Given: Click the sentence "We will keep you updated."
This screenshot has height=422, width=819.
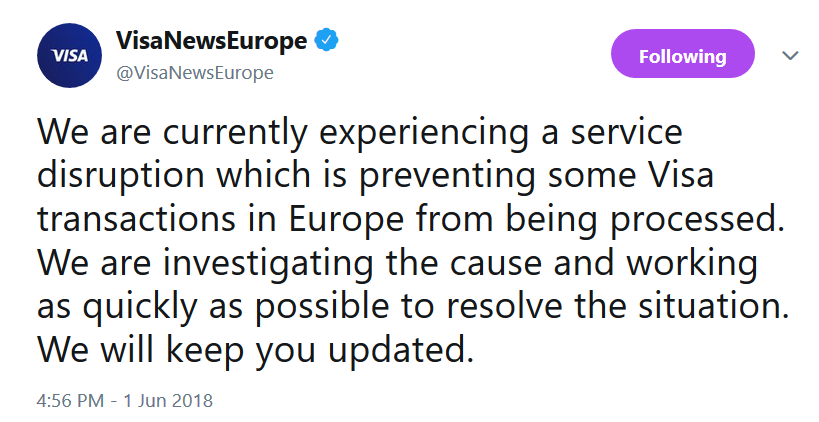Looking at the screenshot, I should pos(255,350).
